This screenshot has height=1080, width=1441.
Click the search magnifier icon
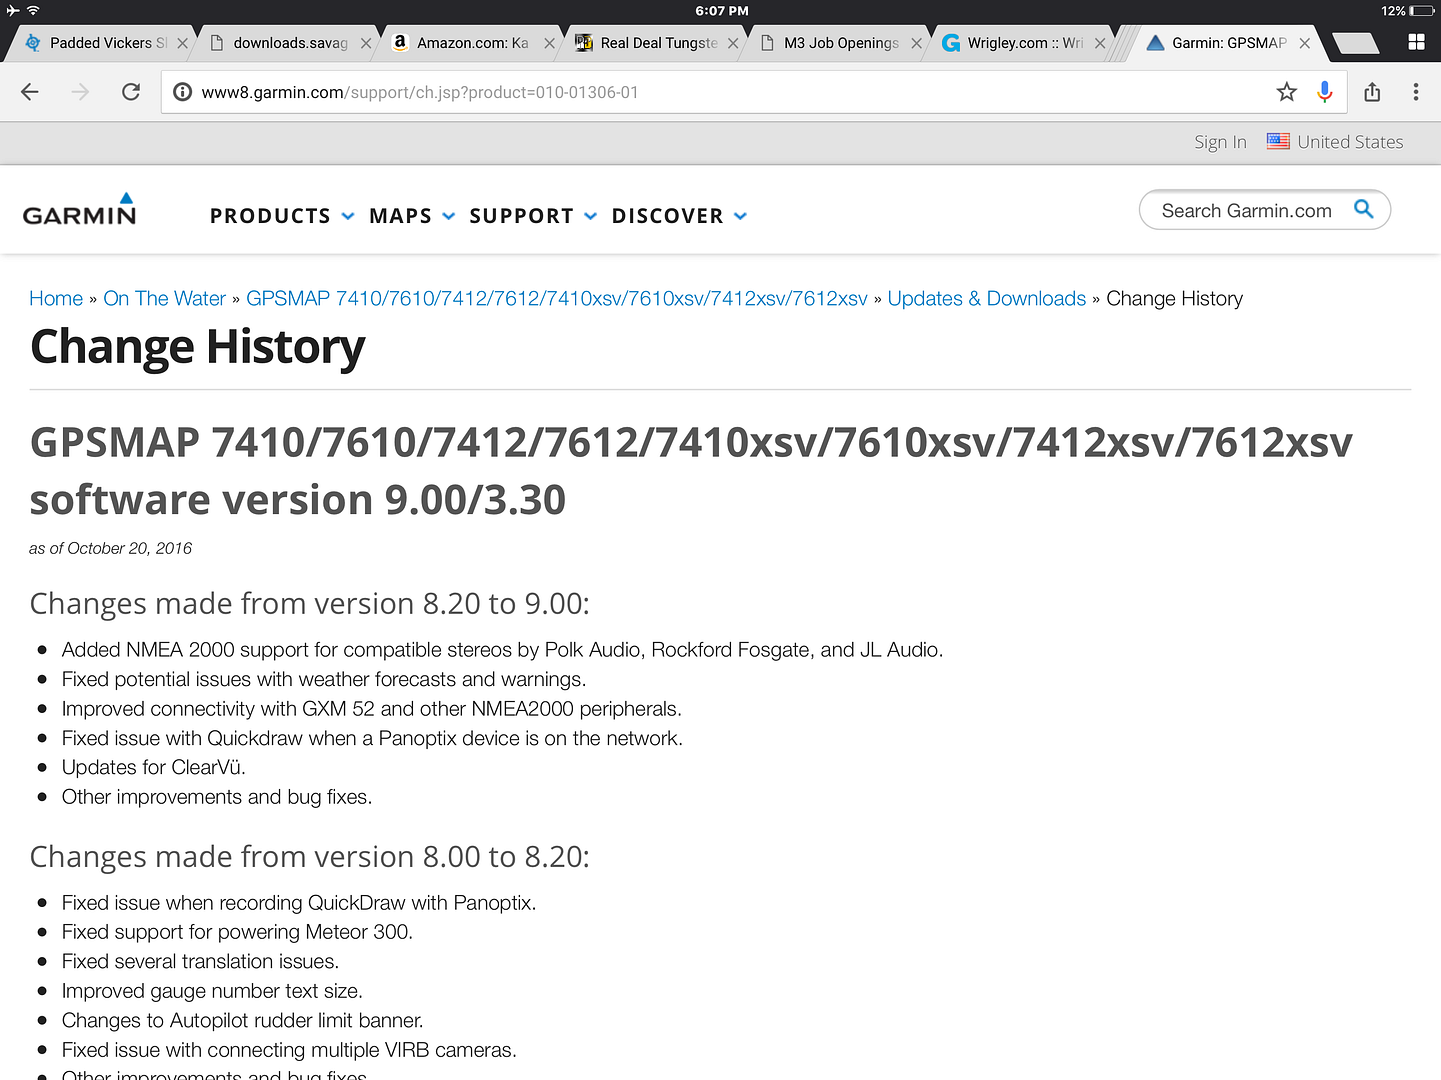[x=1363, y=209]
